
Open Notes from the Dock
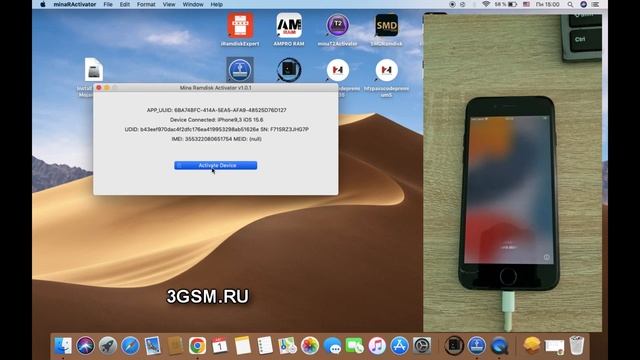point(242,346)
